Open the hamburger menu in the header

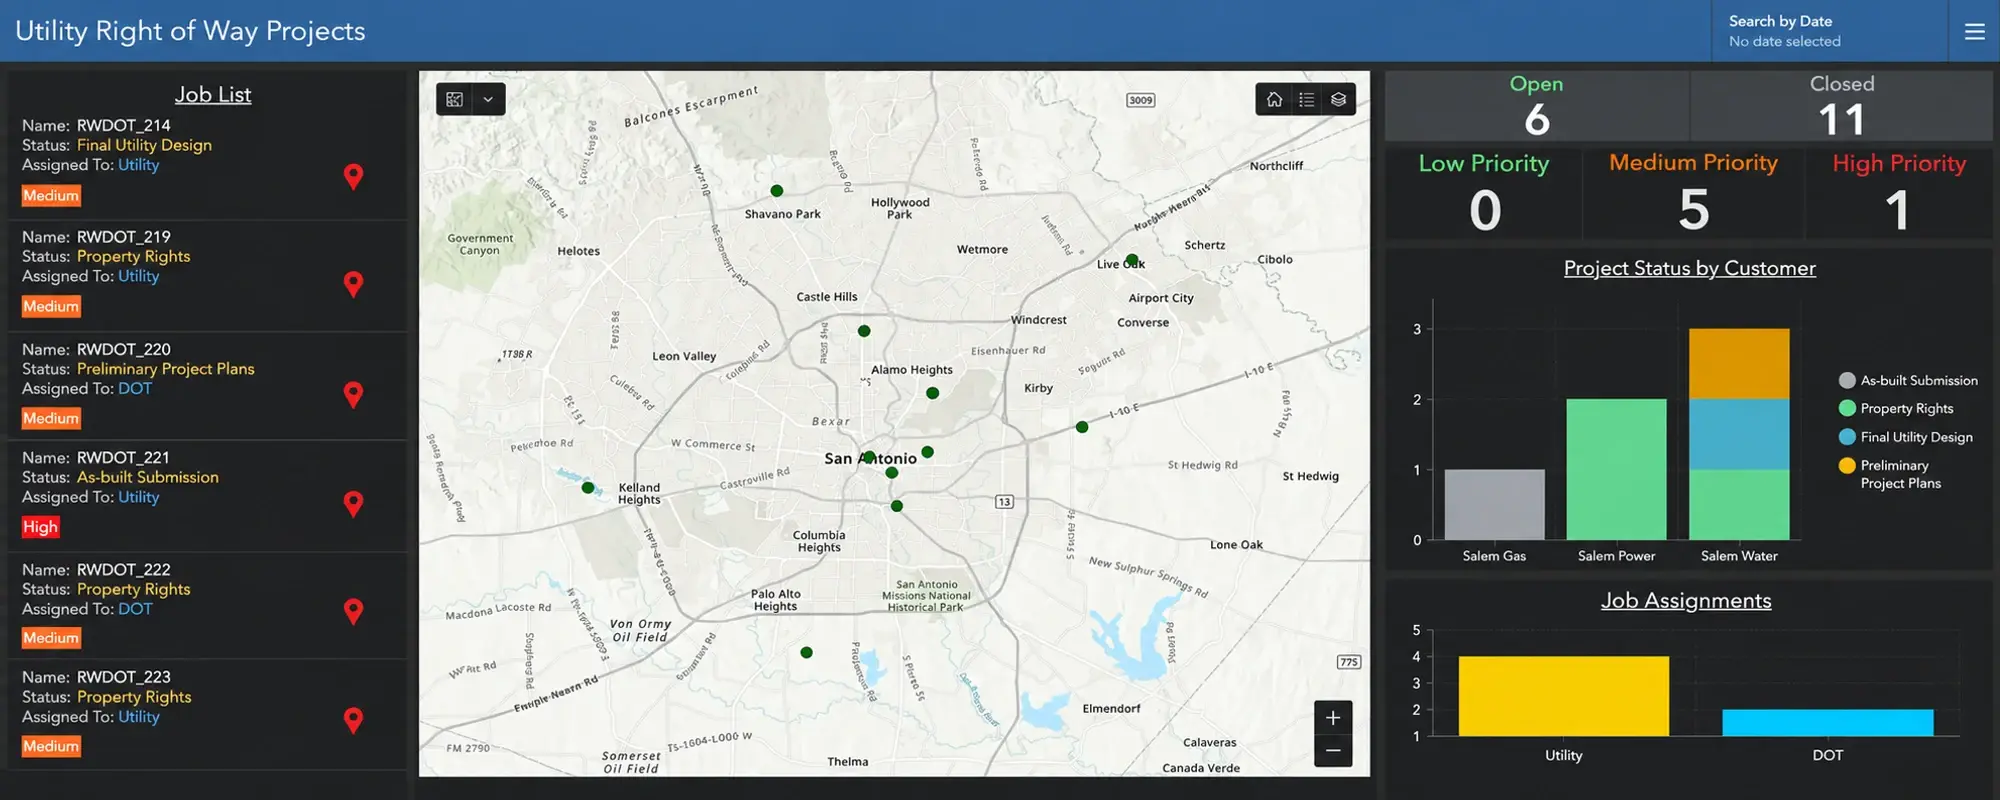(1974, 31)
